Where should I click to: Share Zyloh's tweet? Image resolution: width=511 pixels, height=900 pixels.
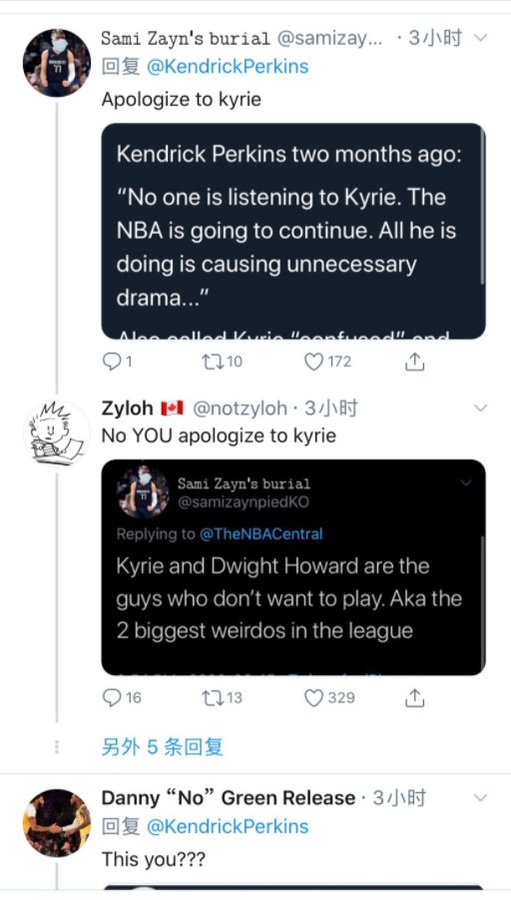pyautogui.click(x=415, y=697)
